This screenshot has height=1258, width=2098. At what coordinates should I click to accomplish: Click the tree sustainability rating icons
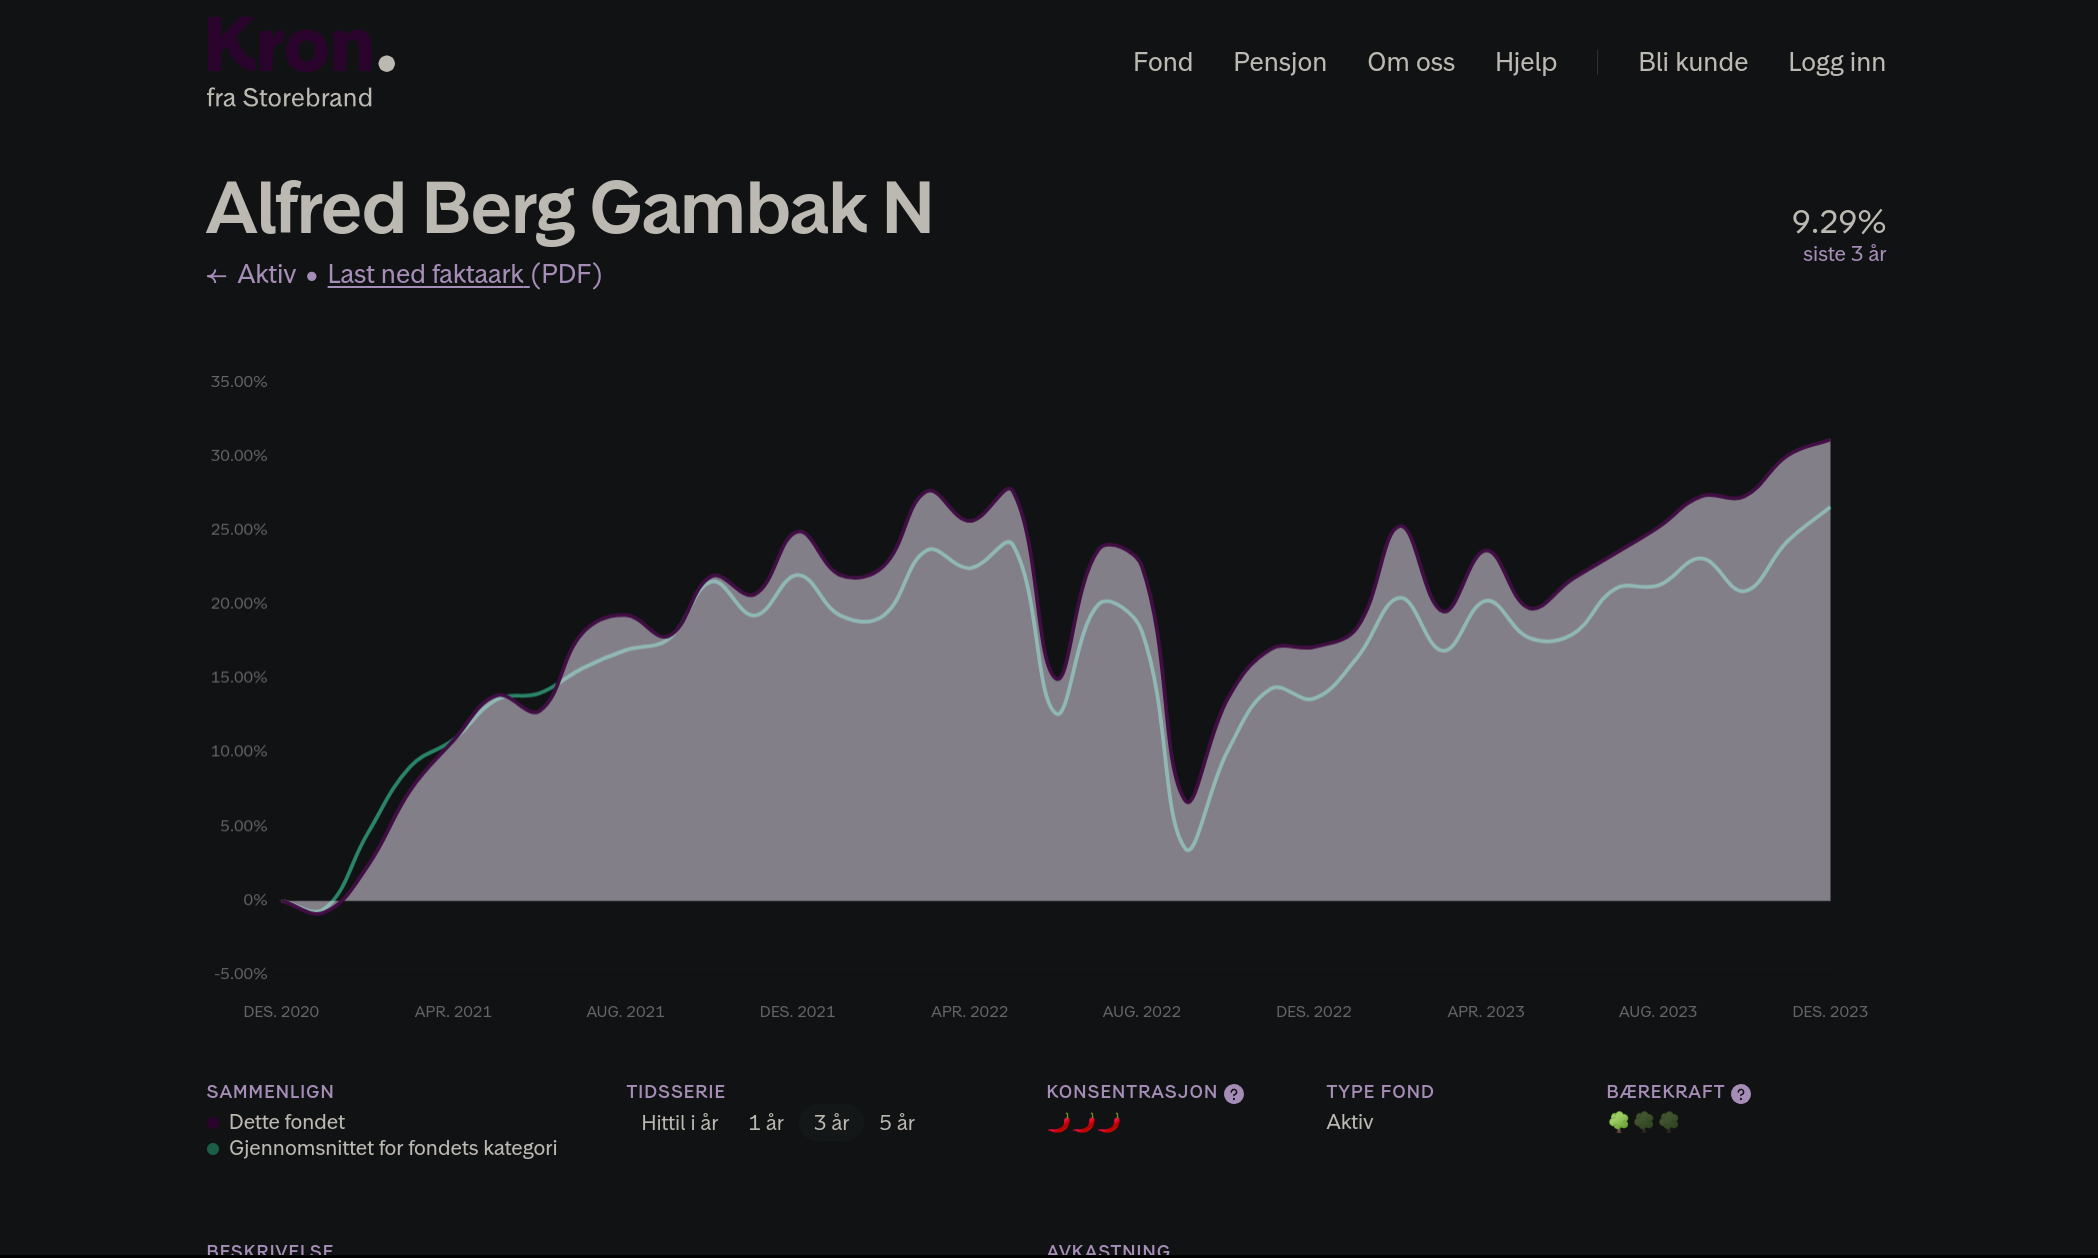(x=1643, y=1122)
